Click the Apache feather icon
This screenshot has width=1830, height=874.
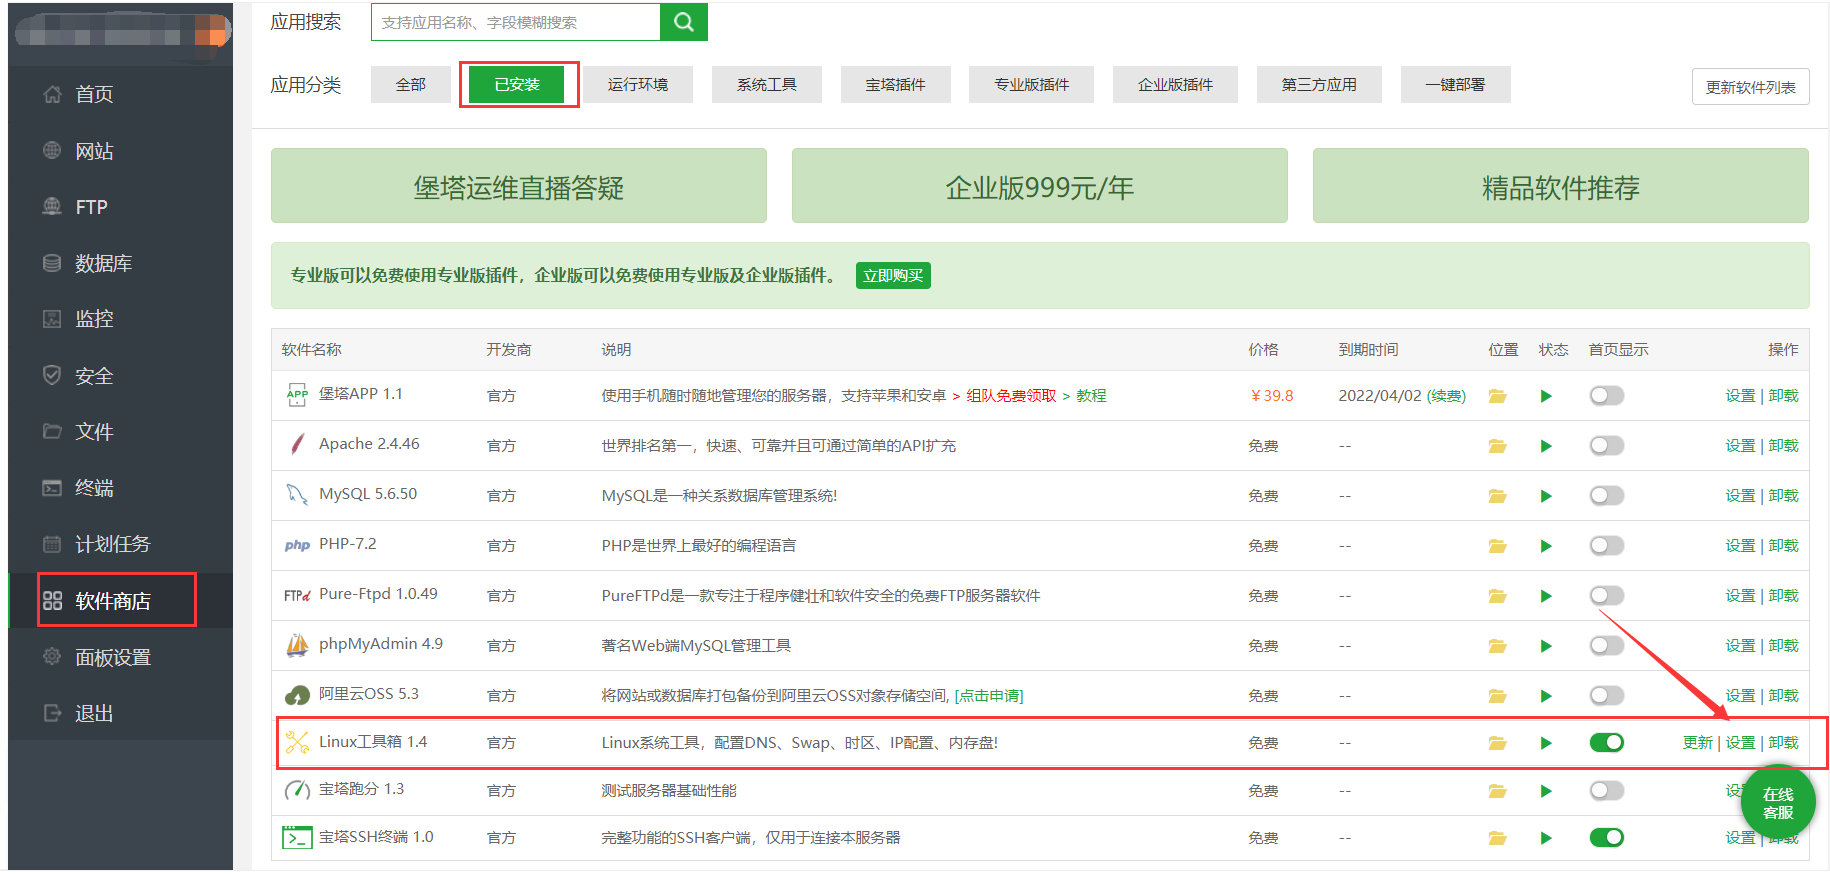[x=297, y=444]
